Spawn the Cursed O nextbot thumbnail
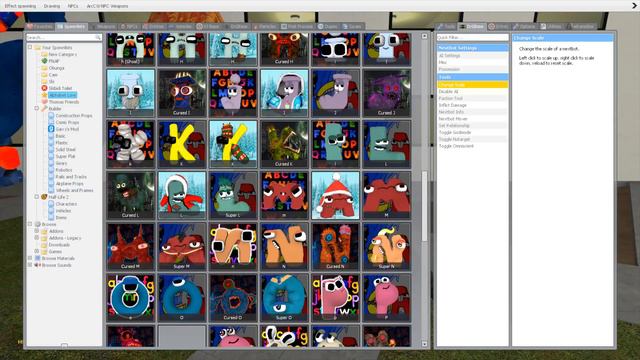 (233, 298)
